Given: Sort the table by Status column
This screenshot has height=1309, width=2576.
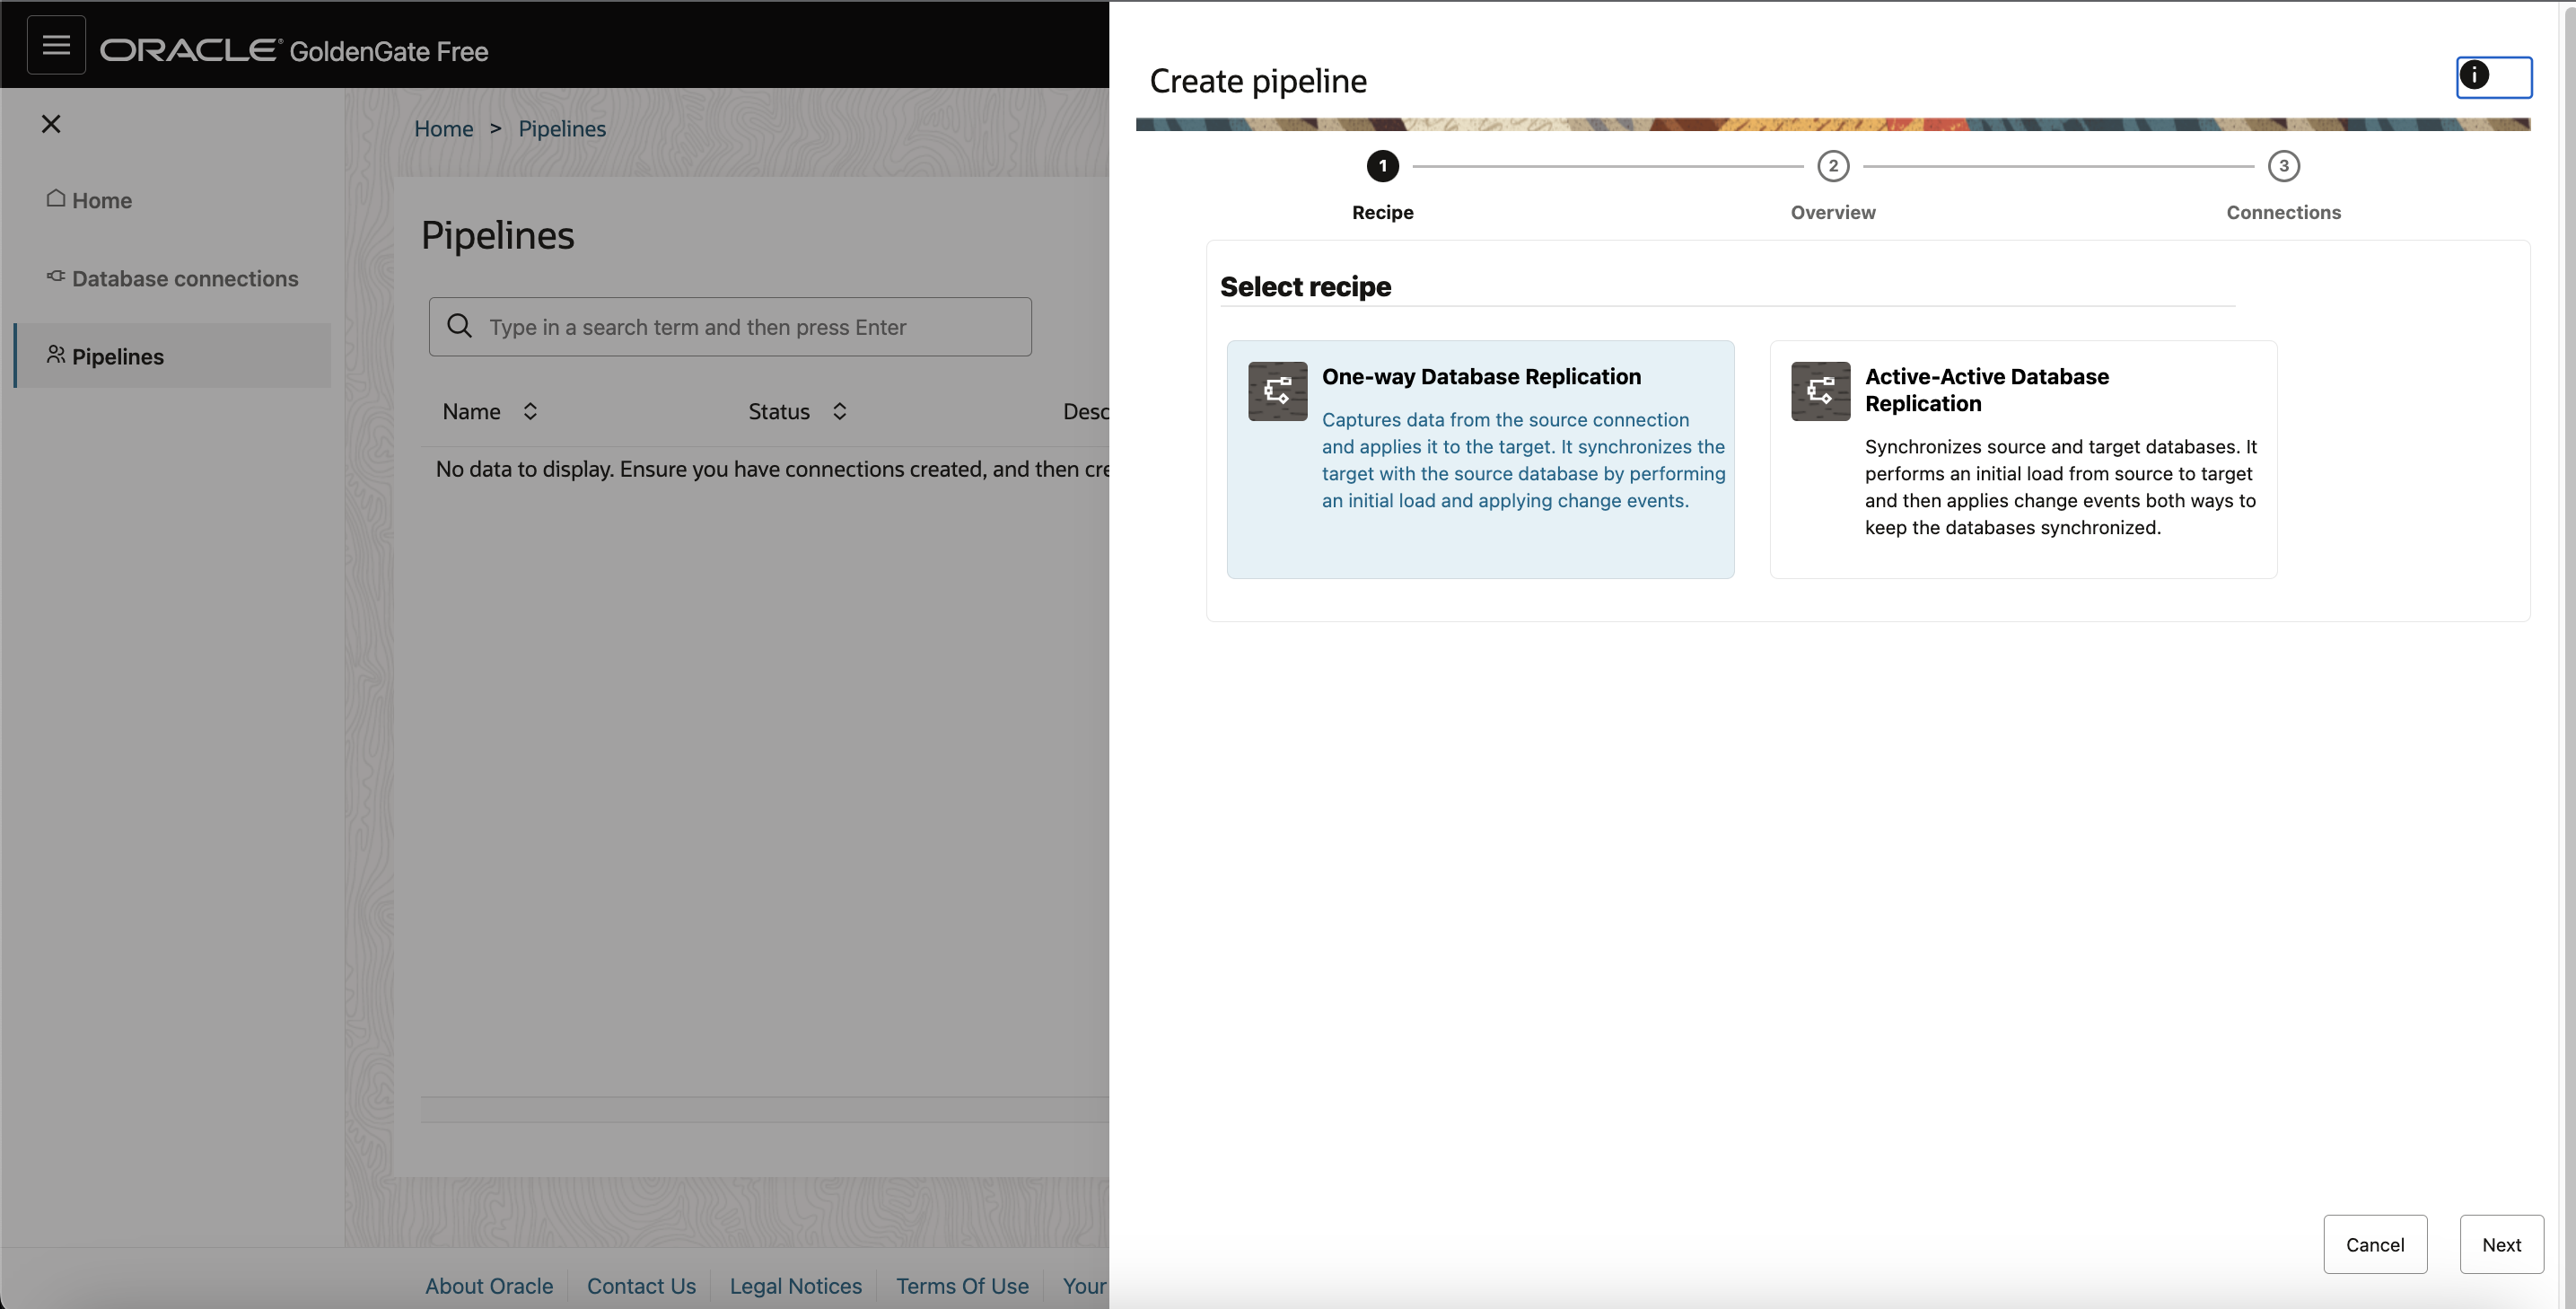Looking at the screenshot, I should [840, 411].
